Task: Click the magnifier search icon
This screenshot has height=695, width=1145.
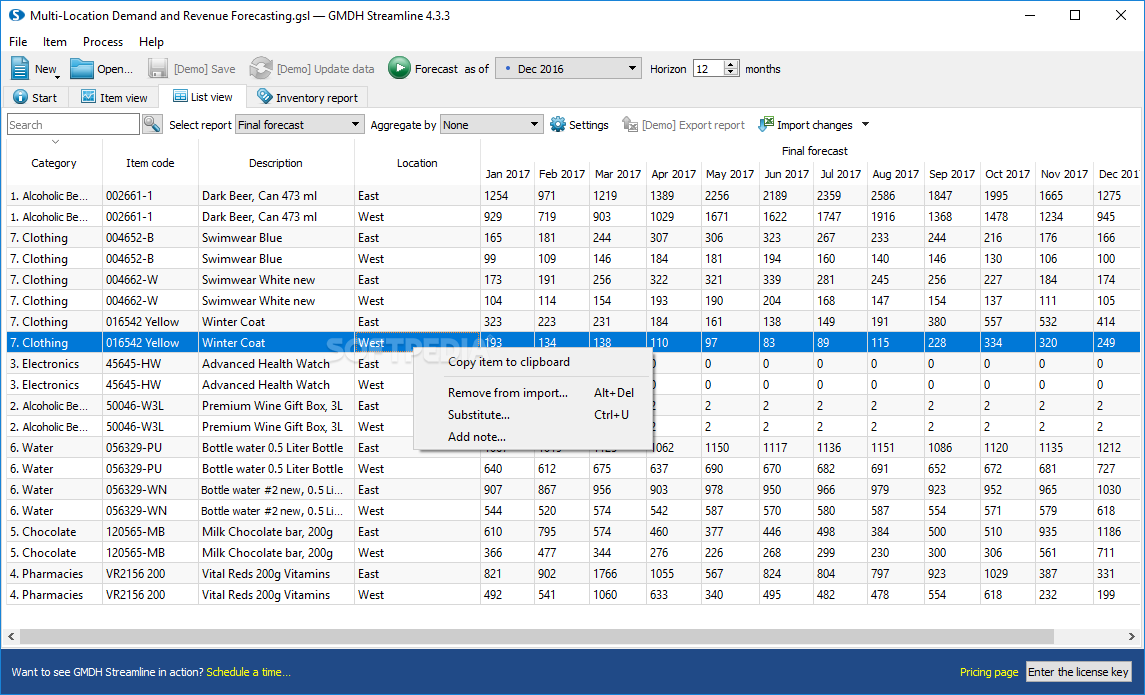Action: [152, 125]
